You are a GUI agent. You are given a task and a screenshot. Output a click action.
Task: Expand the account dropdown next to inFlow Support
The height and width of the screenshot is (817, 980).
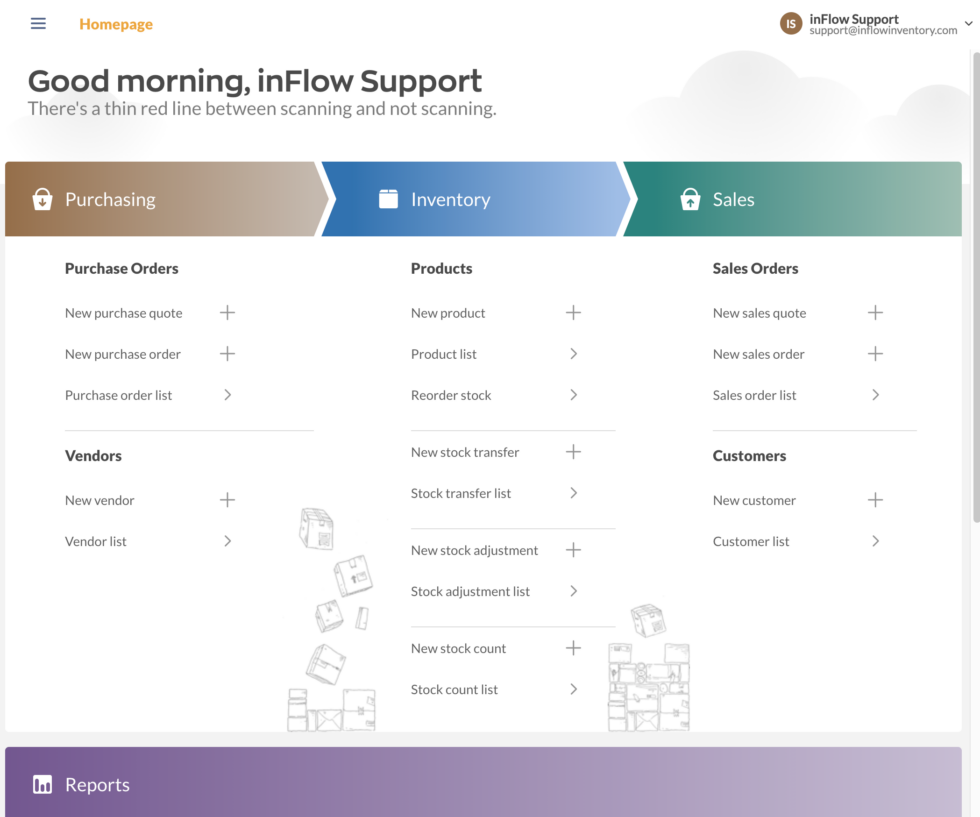pyautogui.click(x=968, y=23)
